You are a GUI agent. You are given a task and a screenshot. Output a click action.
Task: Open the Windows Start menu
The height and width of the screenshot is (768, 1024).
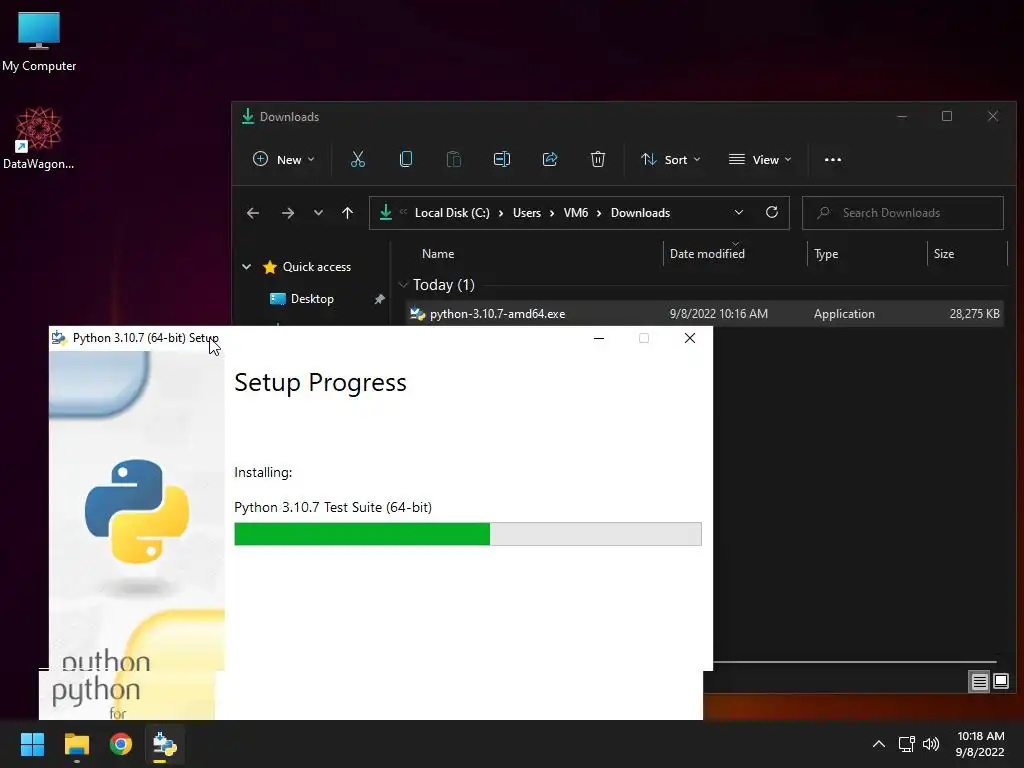(x=32, y=744)
